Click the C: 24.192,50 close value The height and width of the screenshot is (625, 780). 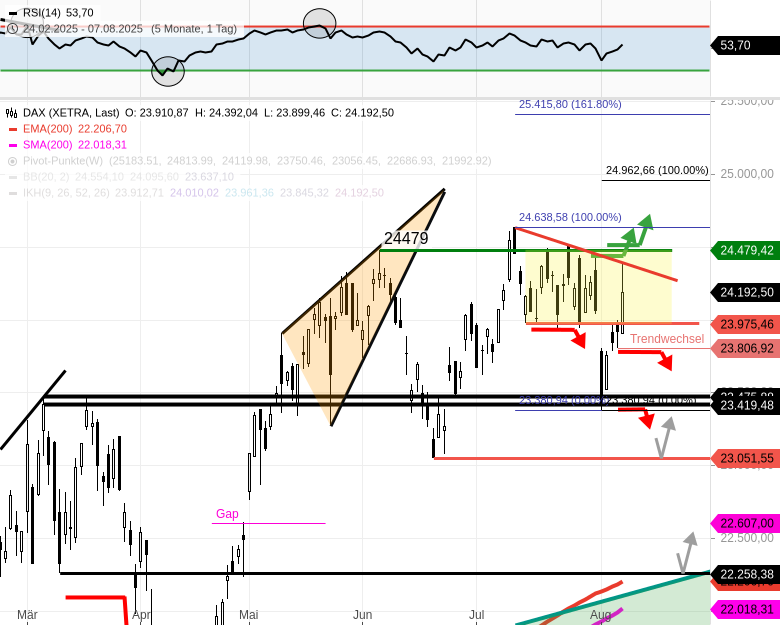point(363,113)
